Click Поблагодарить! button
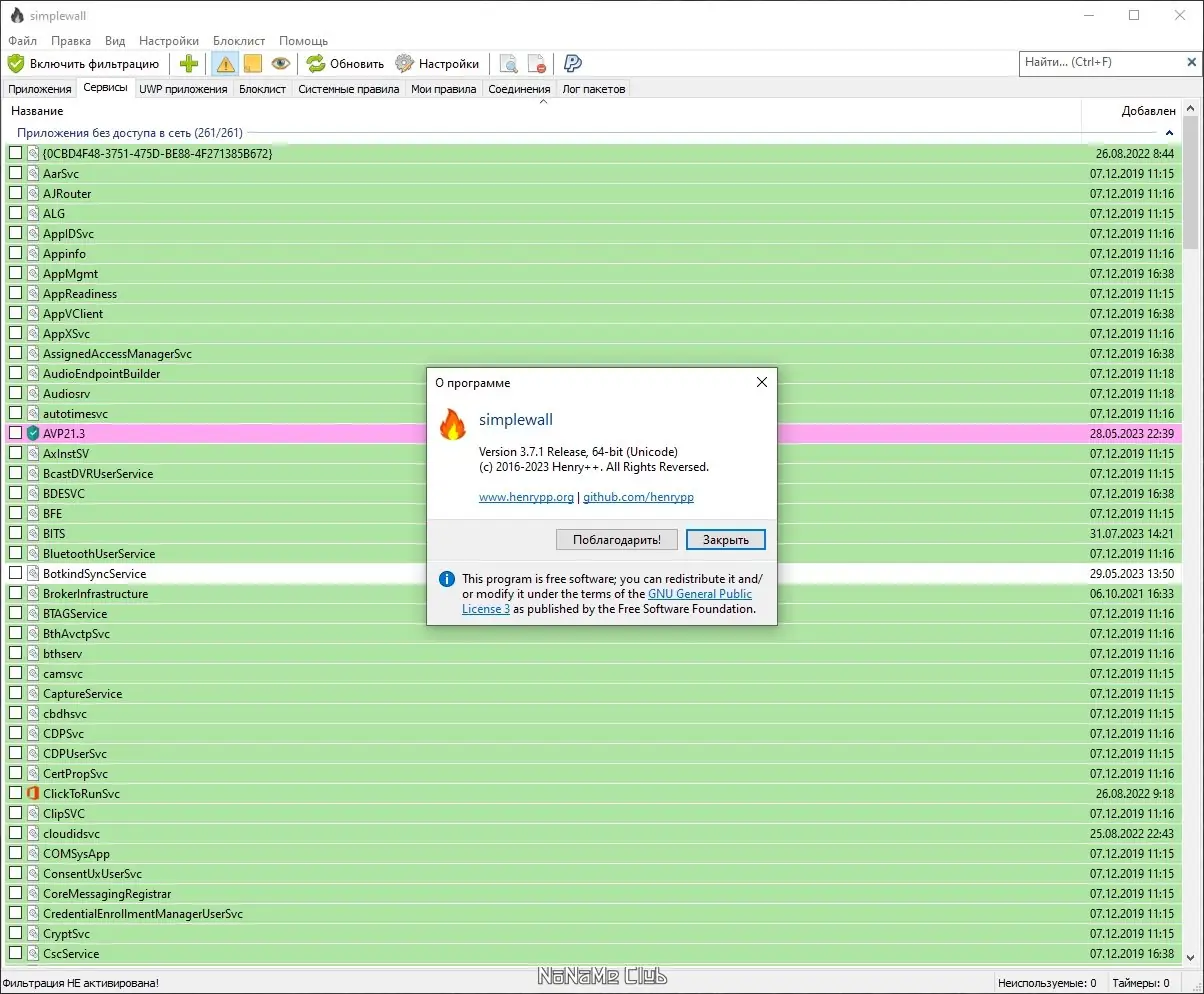Screen dimensions: 1204x994 pos(617,539)
